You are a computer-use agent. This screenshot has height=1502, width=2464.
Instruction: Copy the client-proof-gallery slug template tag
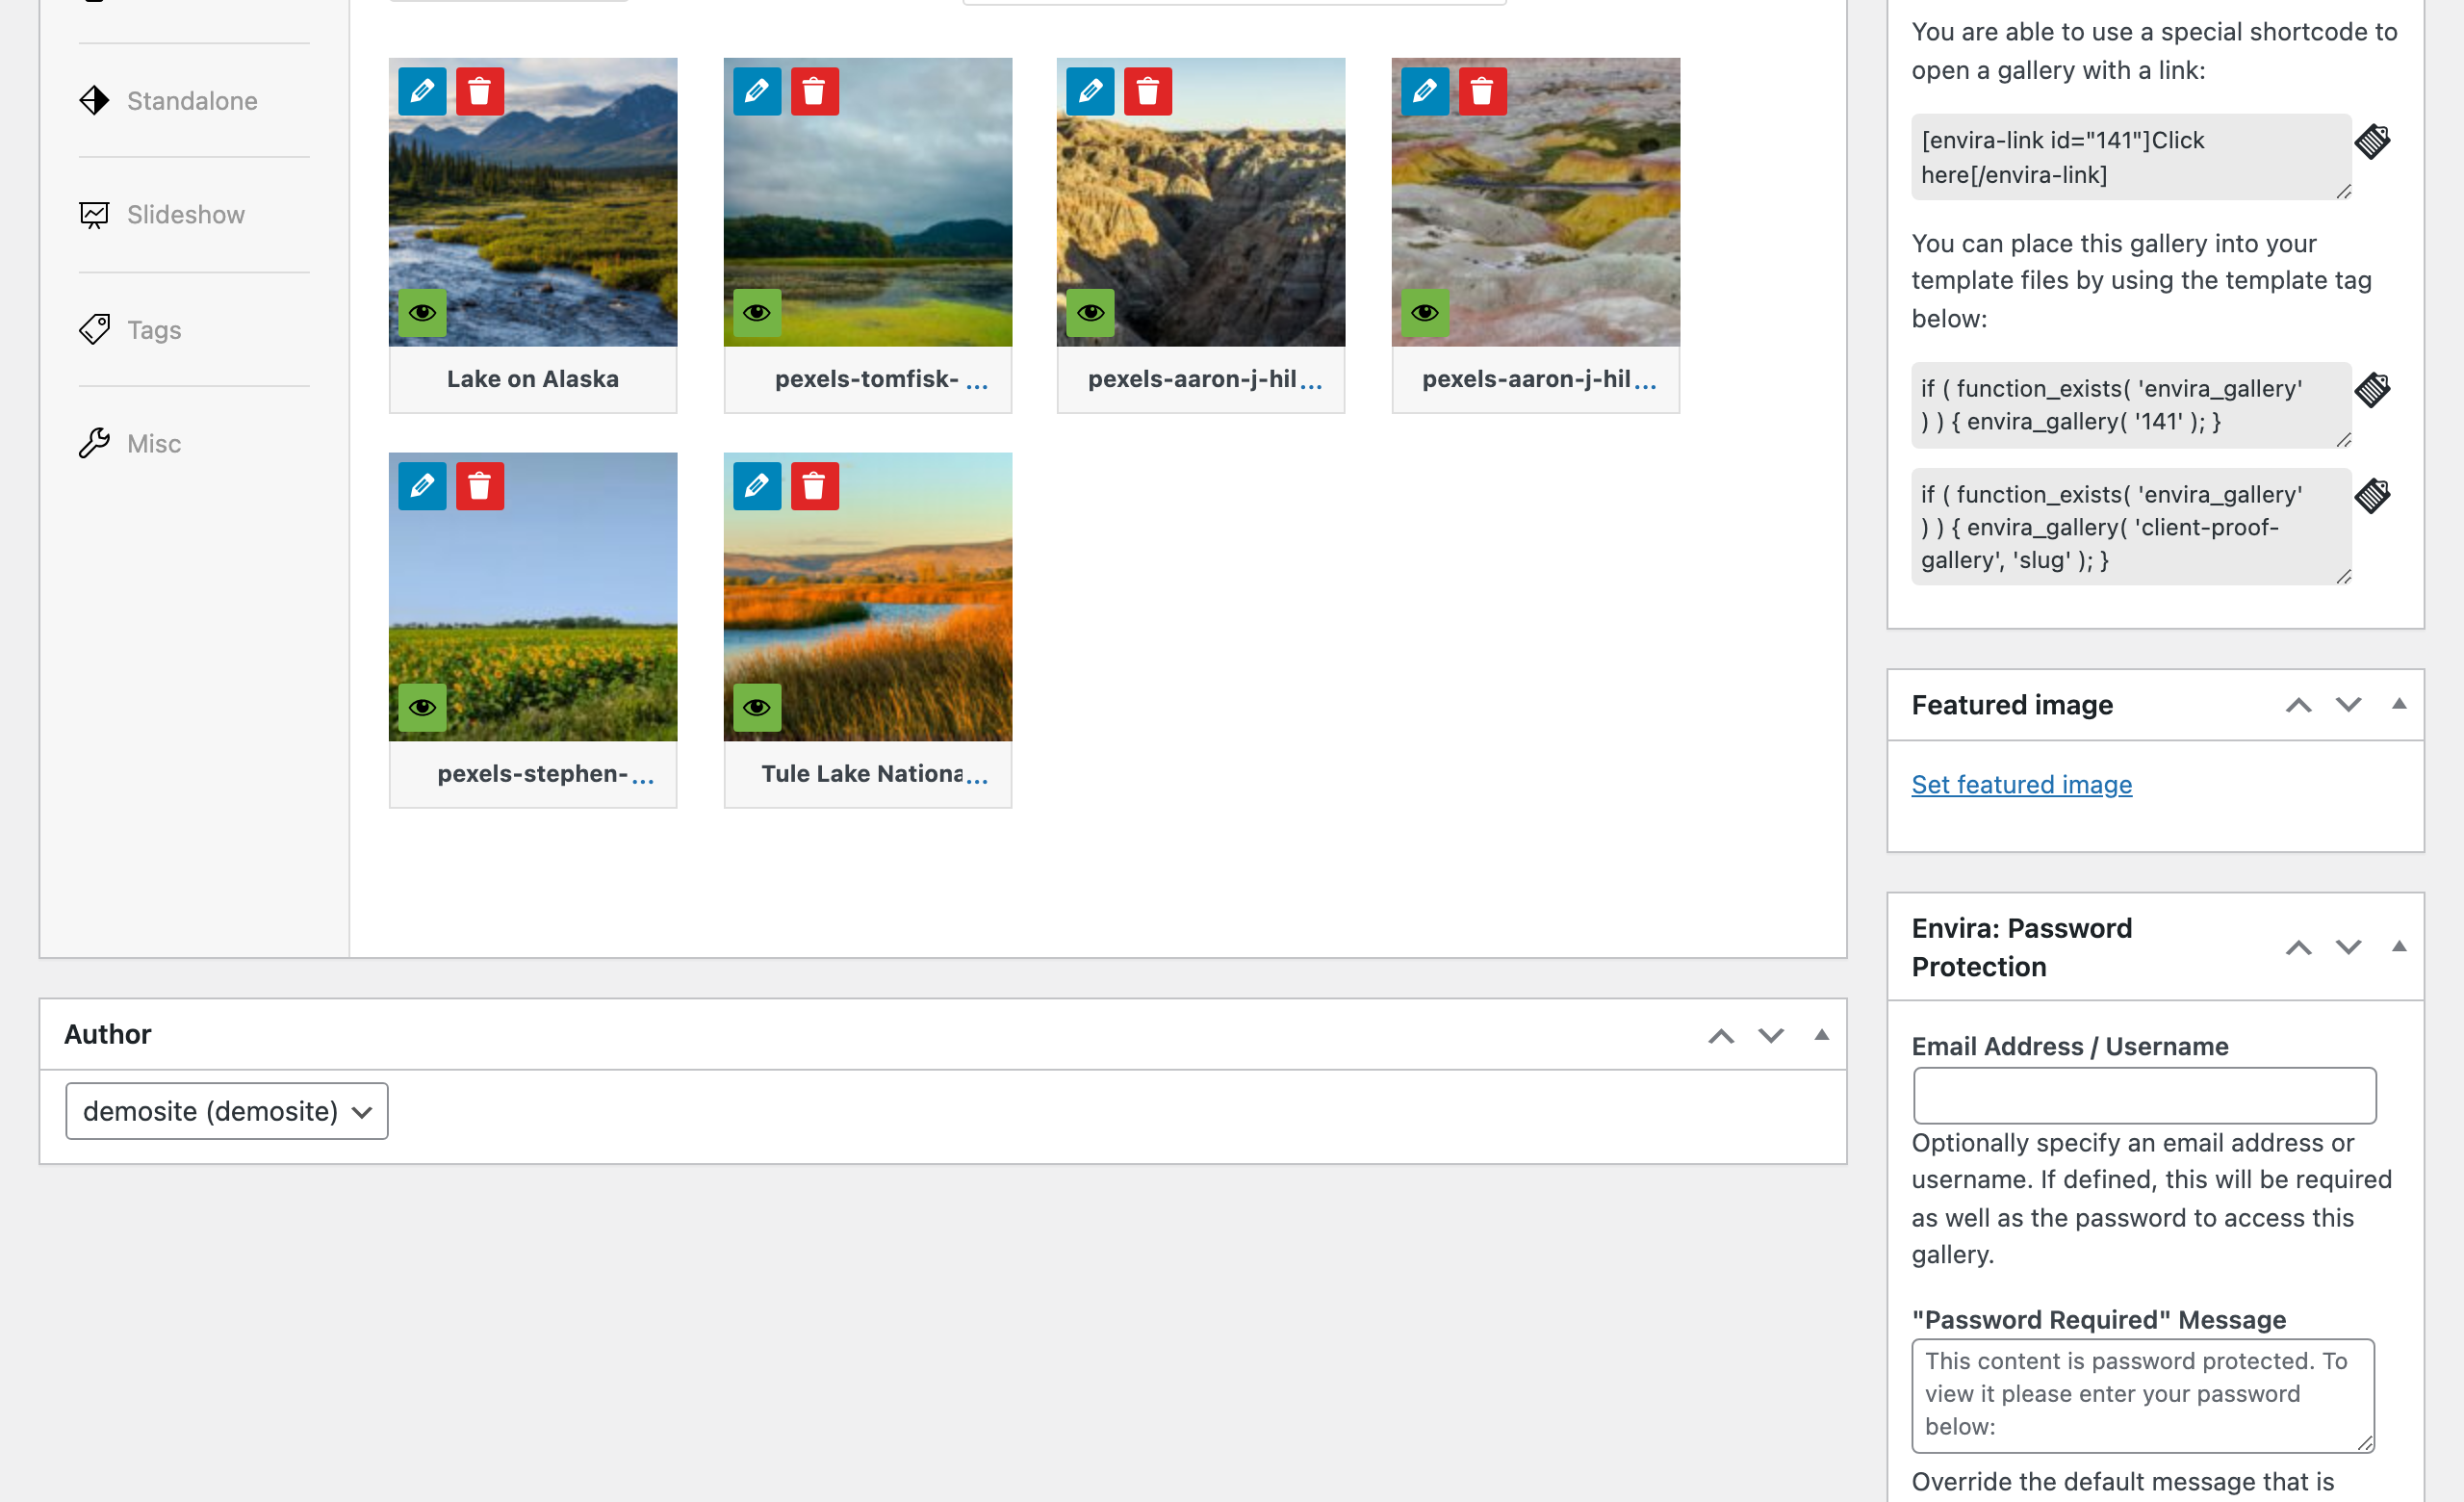(x=2373, y=495)
